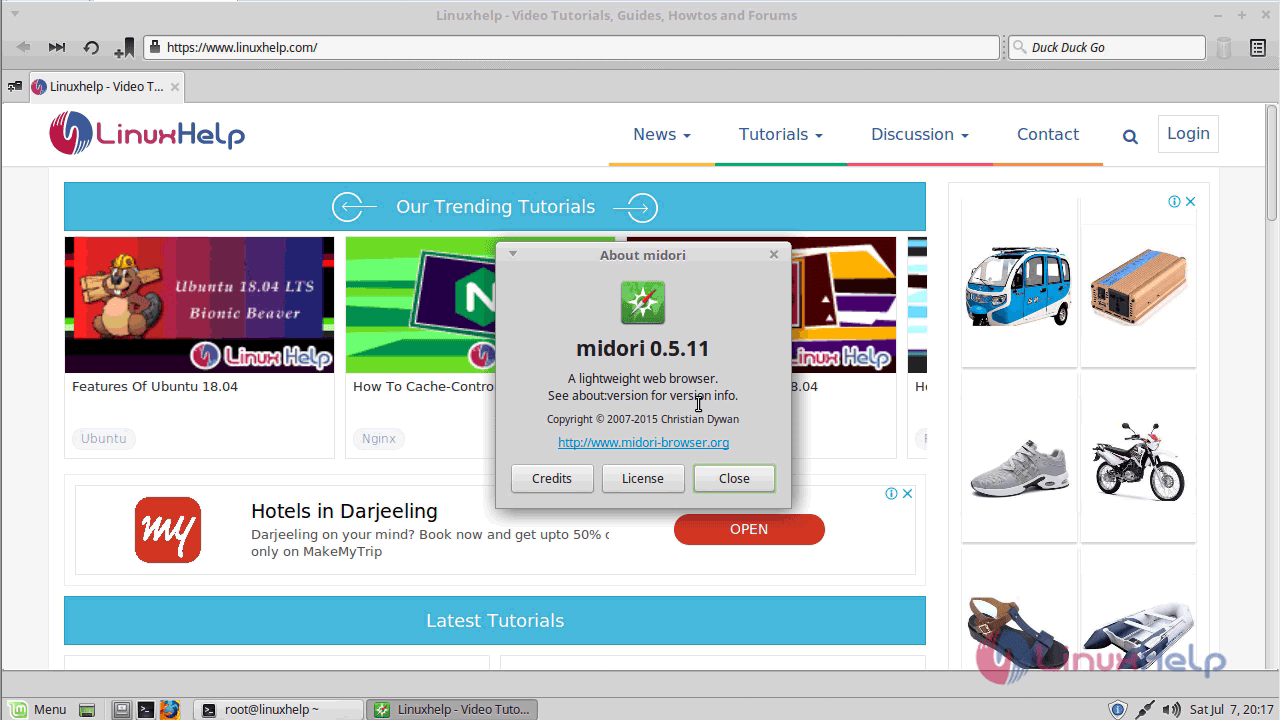Open the network tray icon

click(1146, 710)
